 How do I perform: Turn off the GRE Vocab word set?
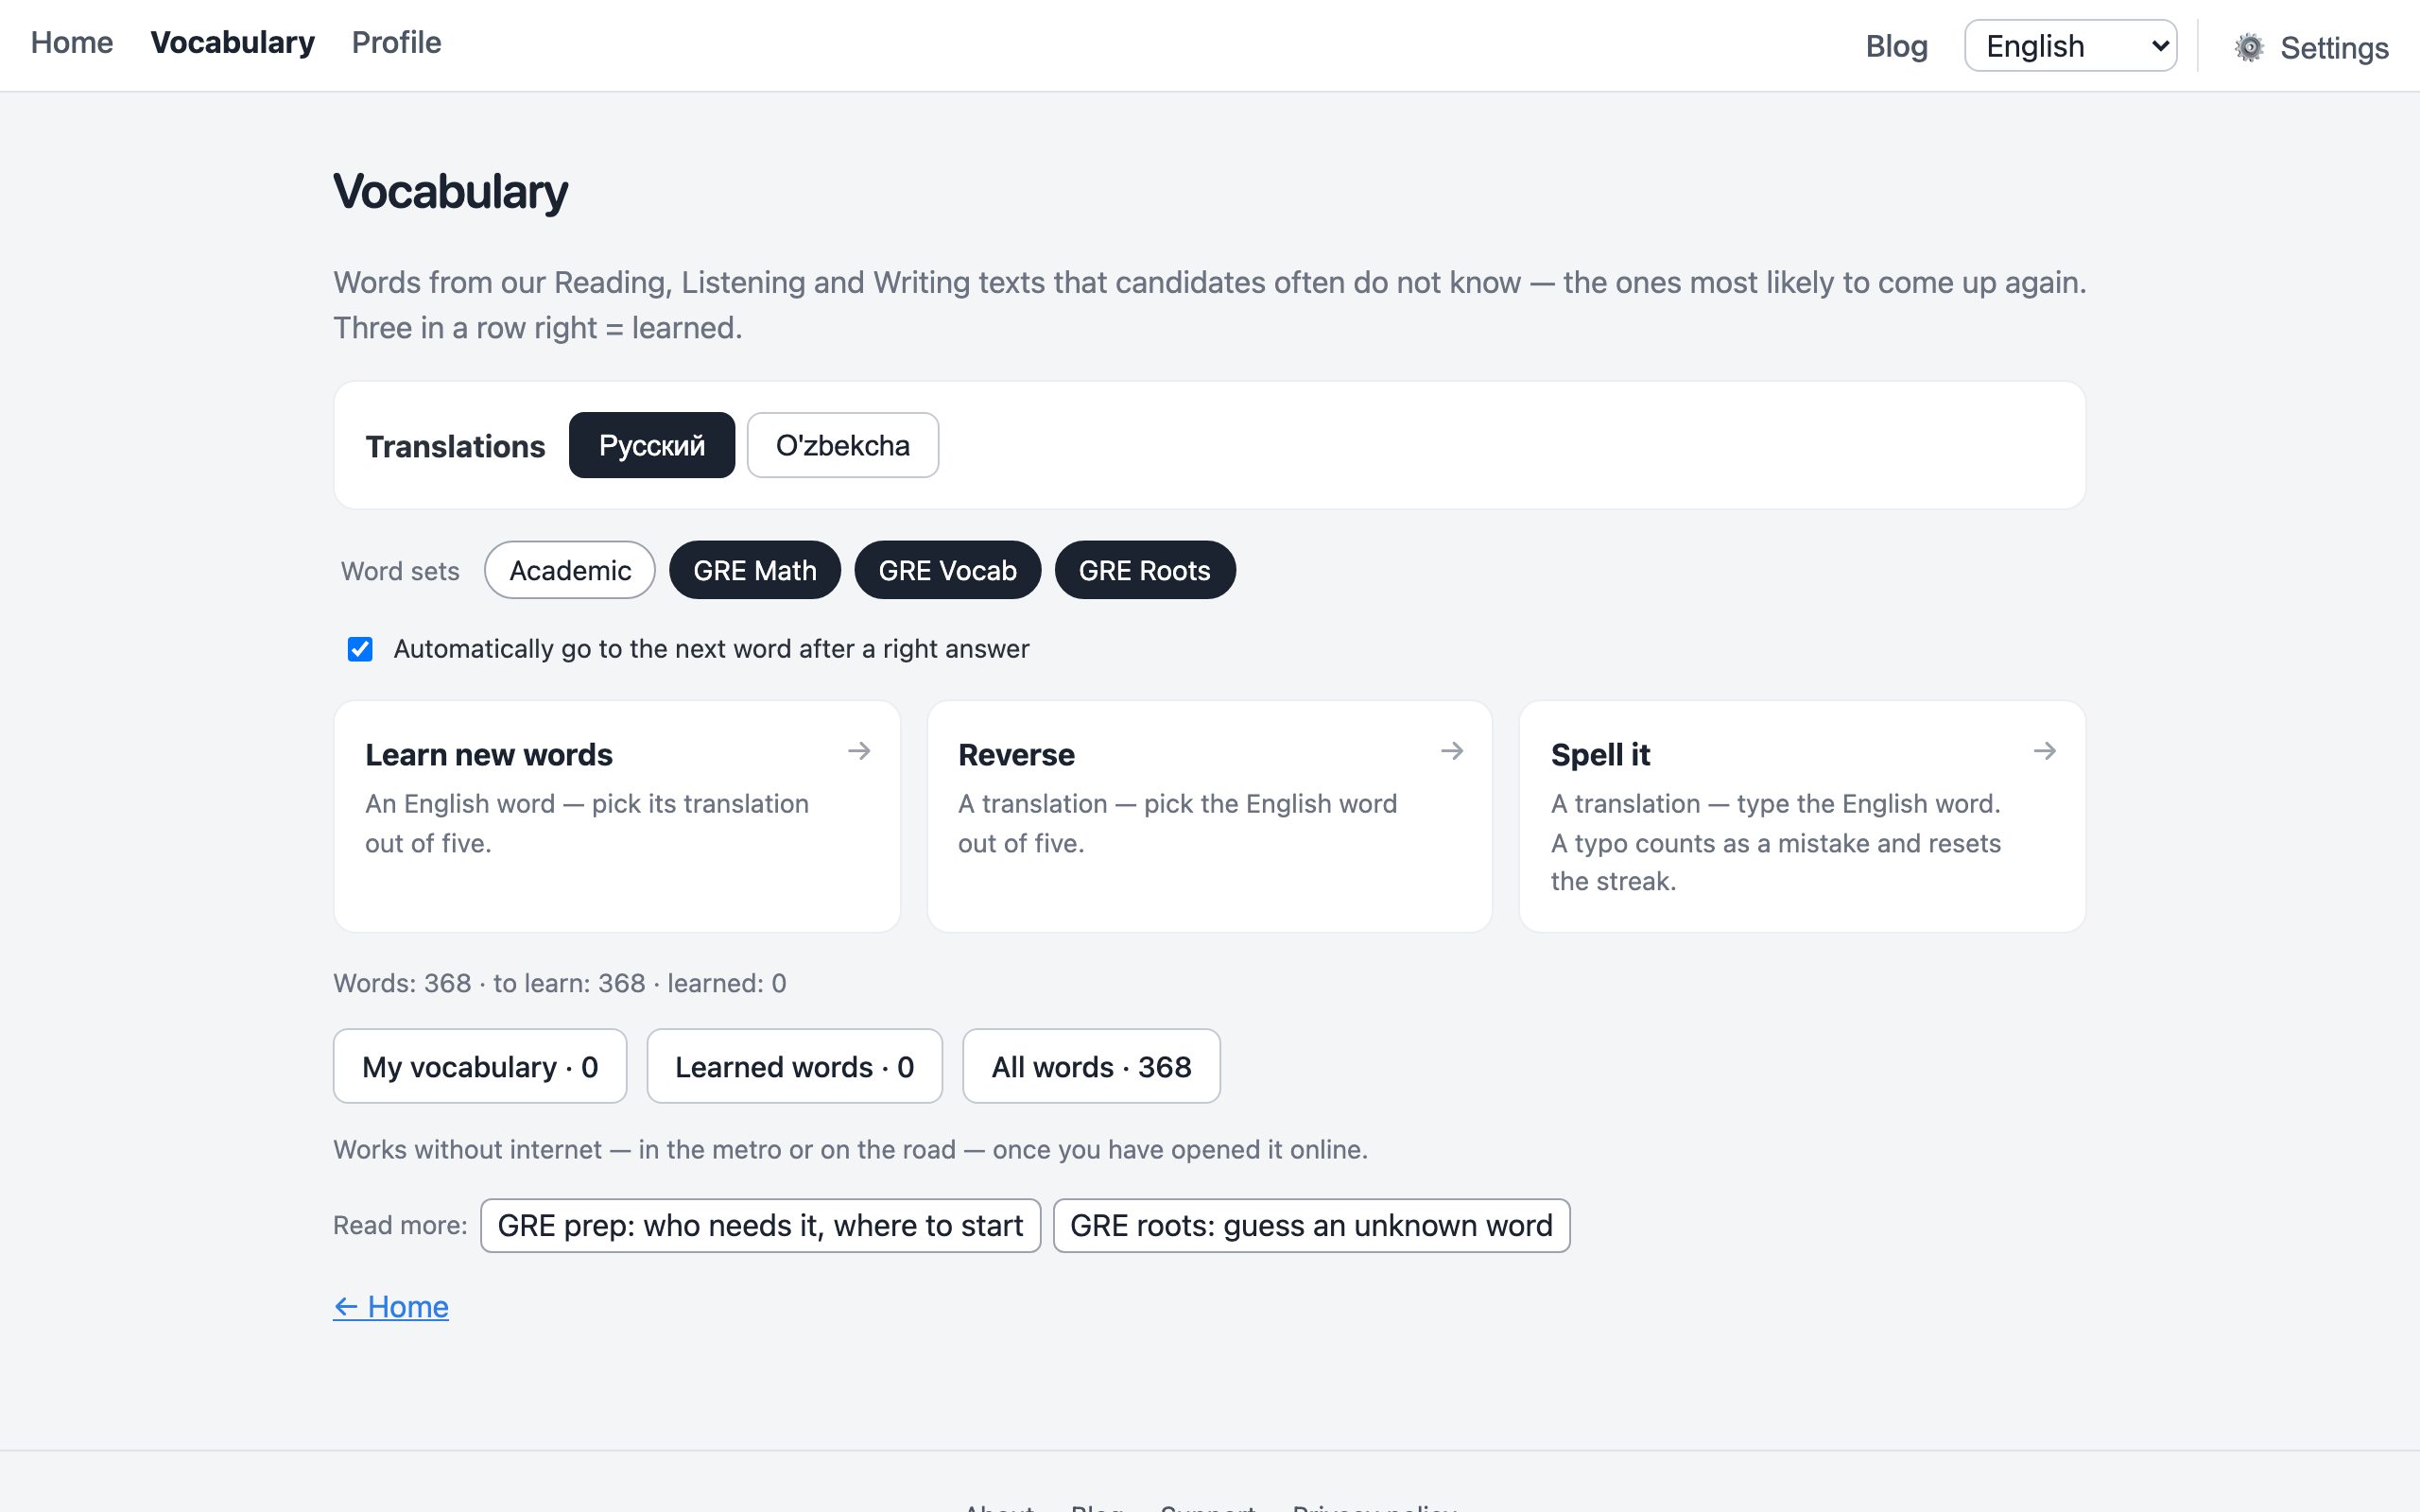coord(947,570)
